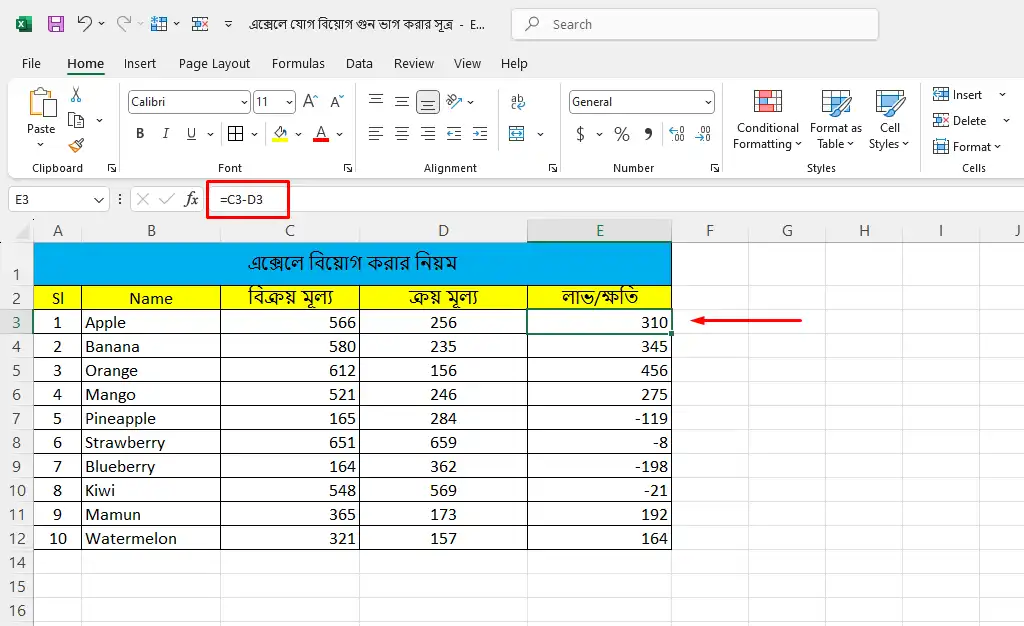The width and height of the screenshot is (1024, 626).
Task: Click Delete in the Cells group
Action: [960, 121]
